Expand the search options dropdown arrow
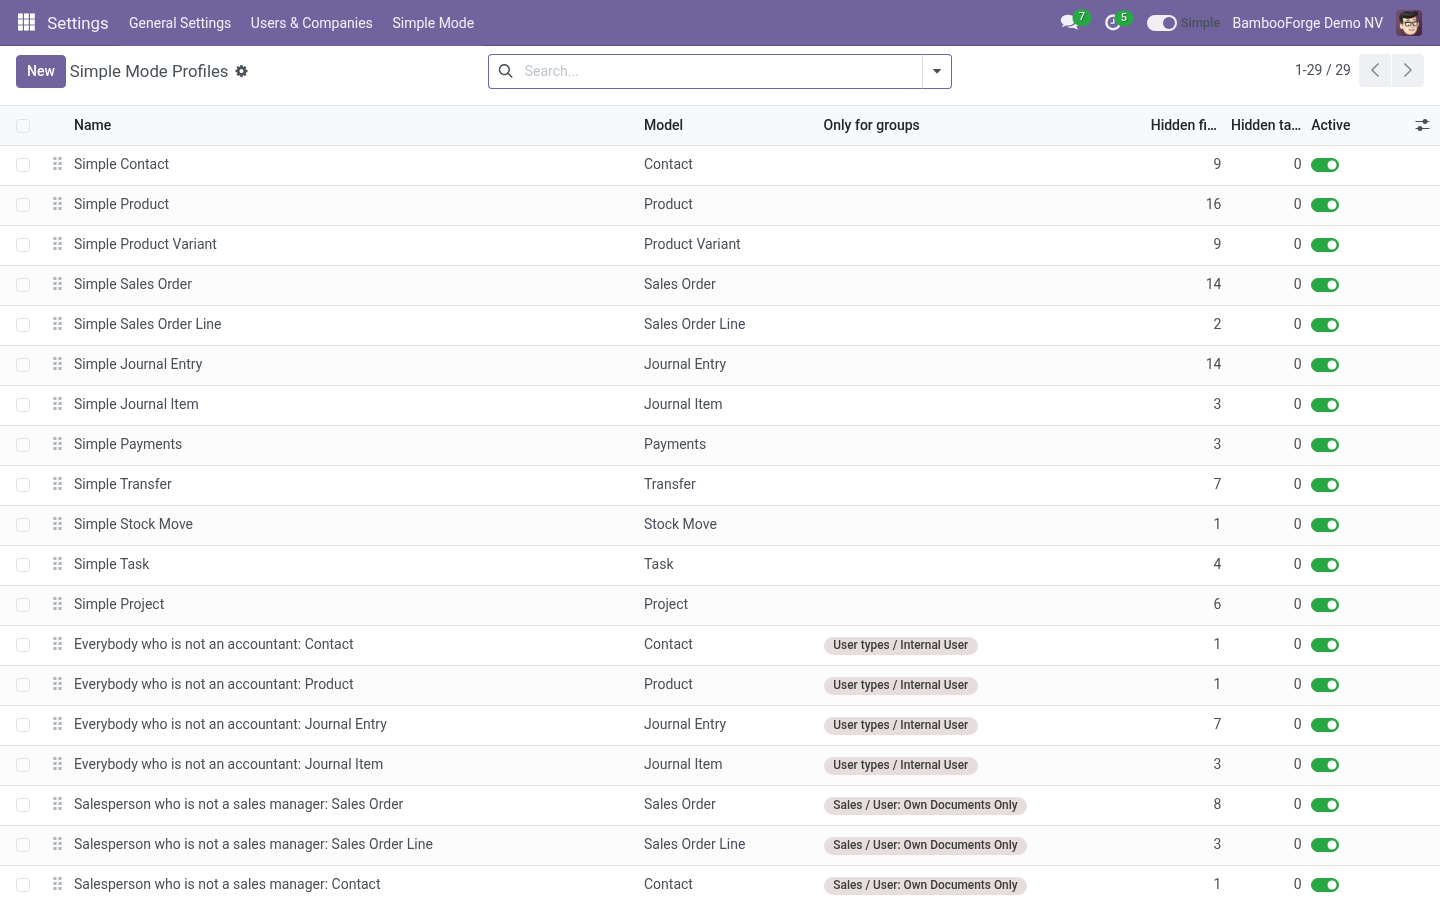The image size is (1440, 900). (937, 71)
